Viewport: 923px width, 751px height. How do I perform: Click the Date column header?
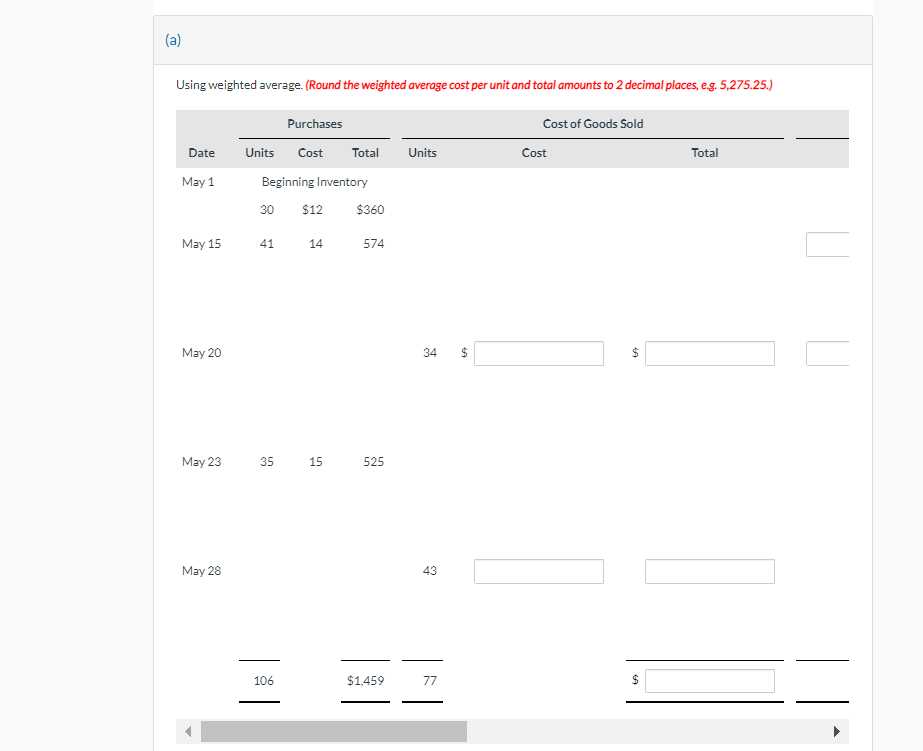point(201,152)
